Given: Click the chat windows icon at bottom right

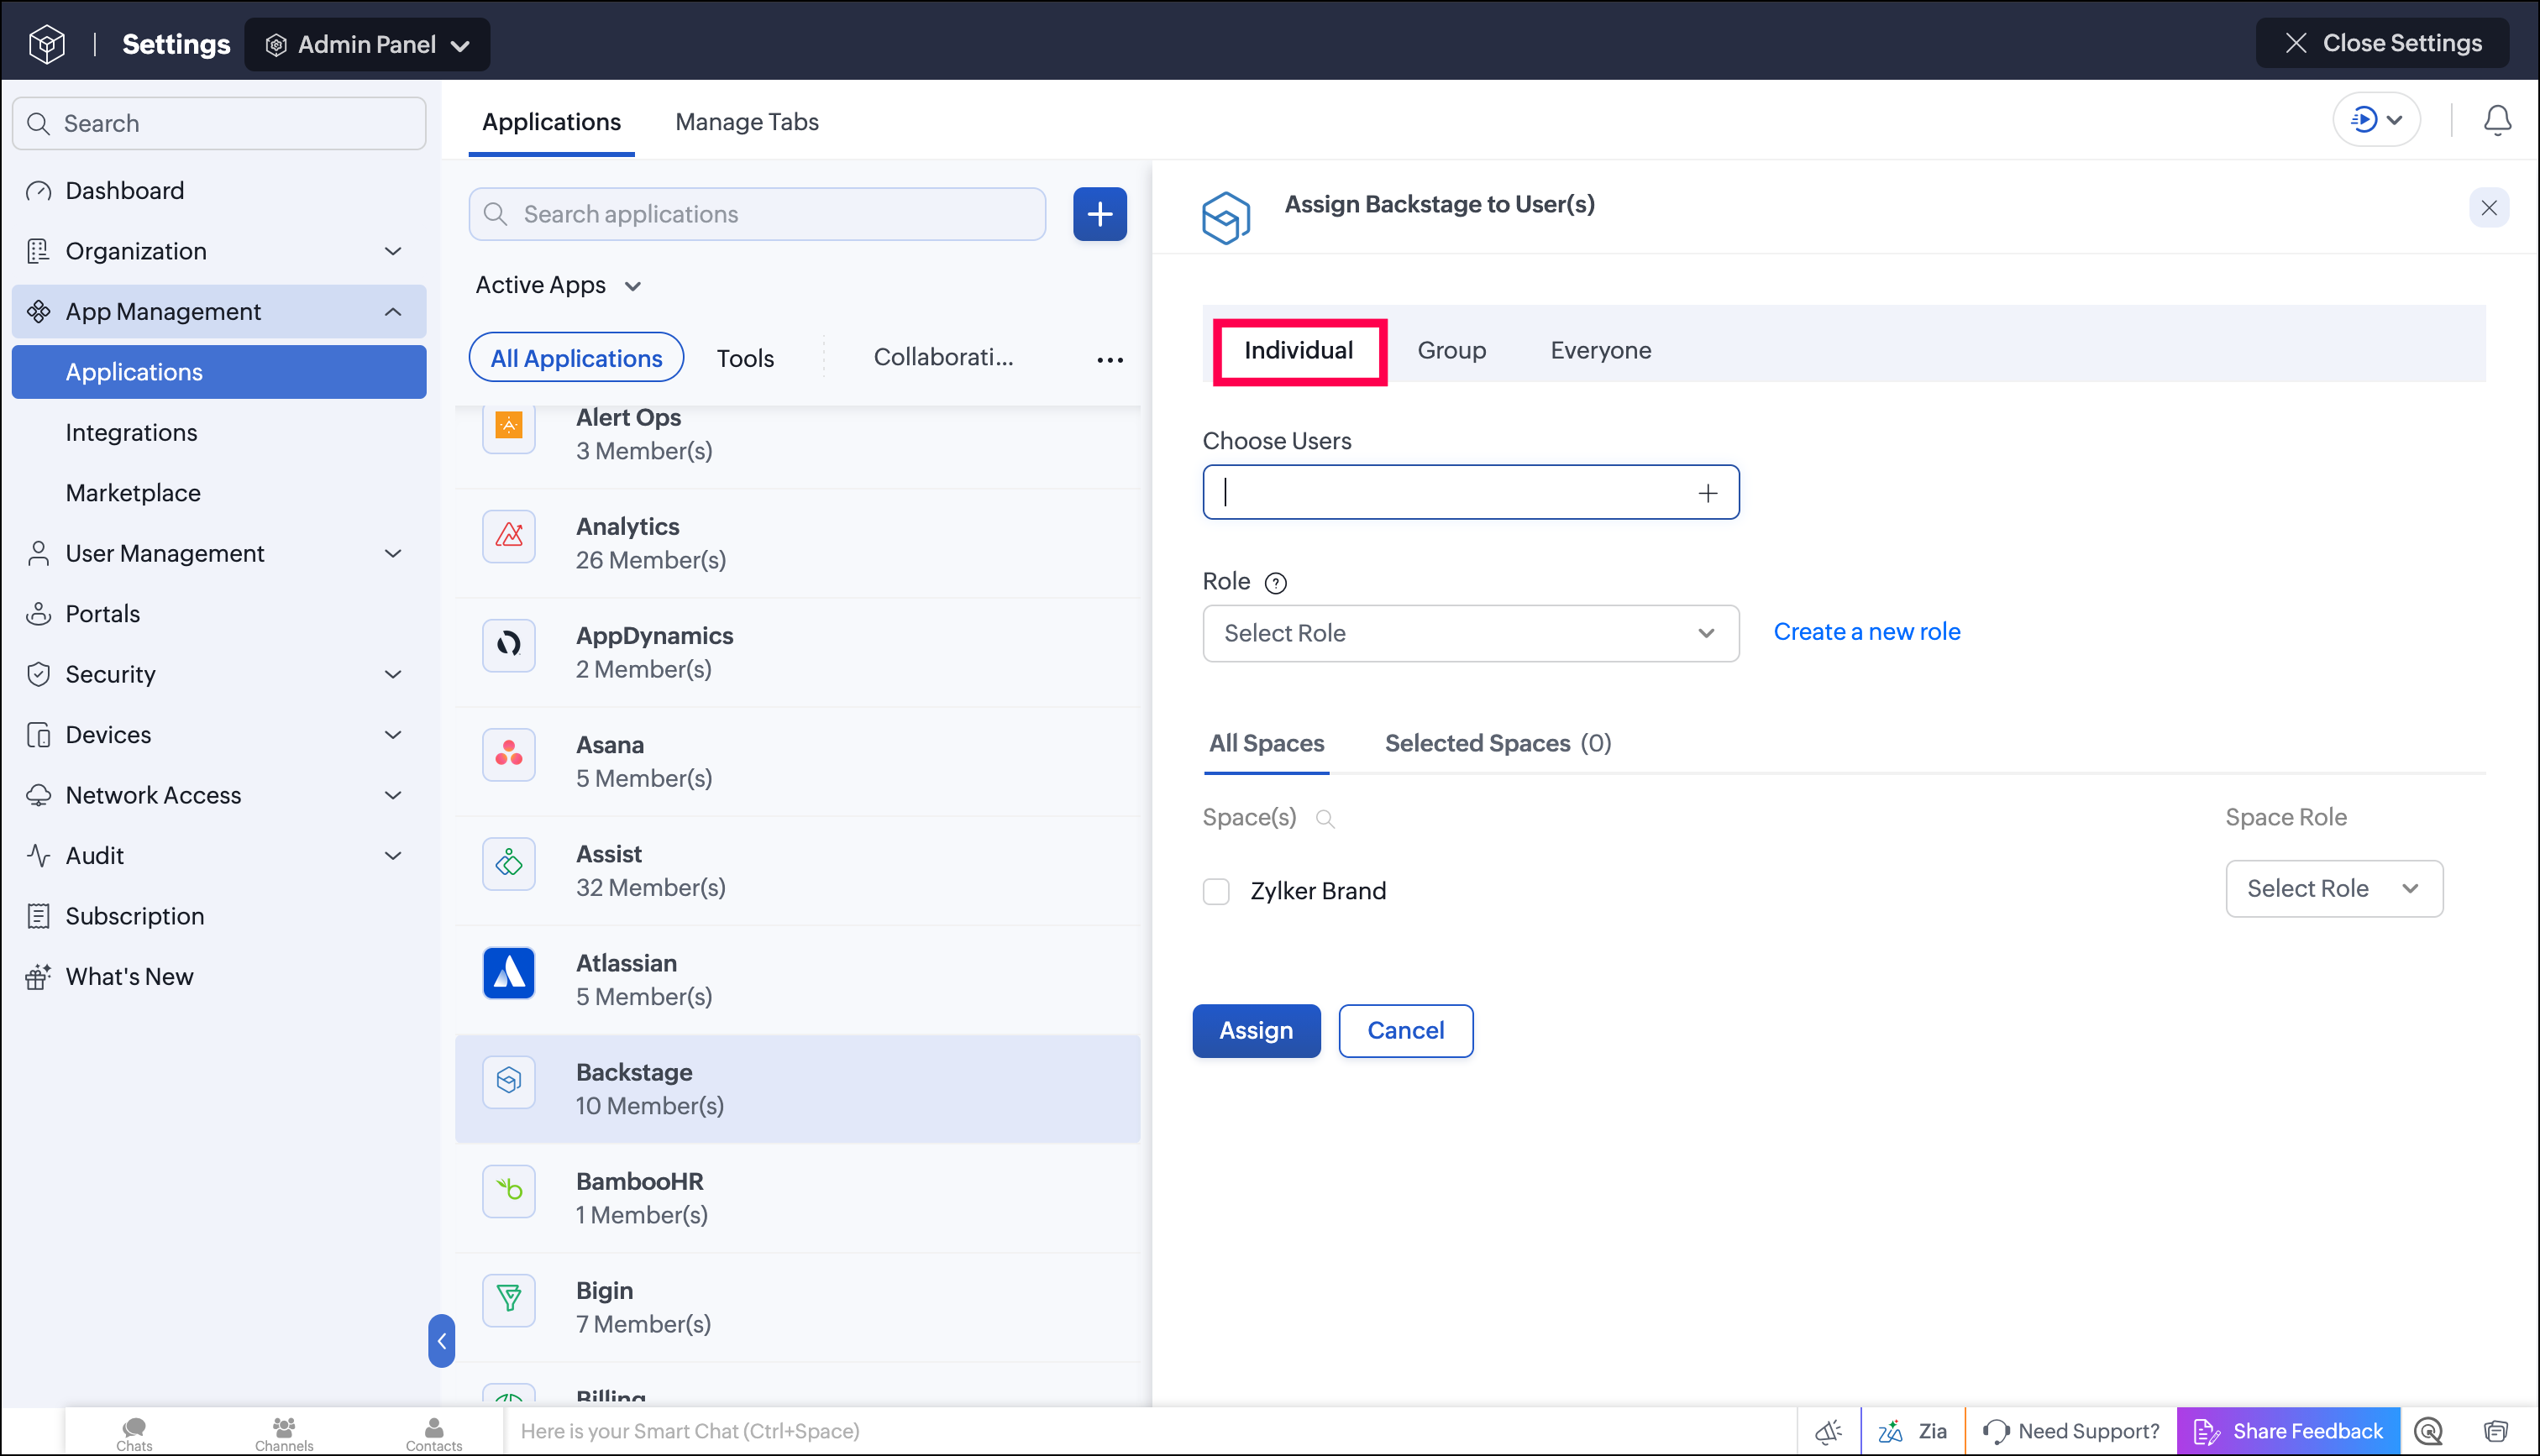Looking at the screenshot, I should (2495, 1431).
